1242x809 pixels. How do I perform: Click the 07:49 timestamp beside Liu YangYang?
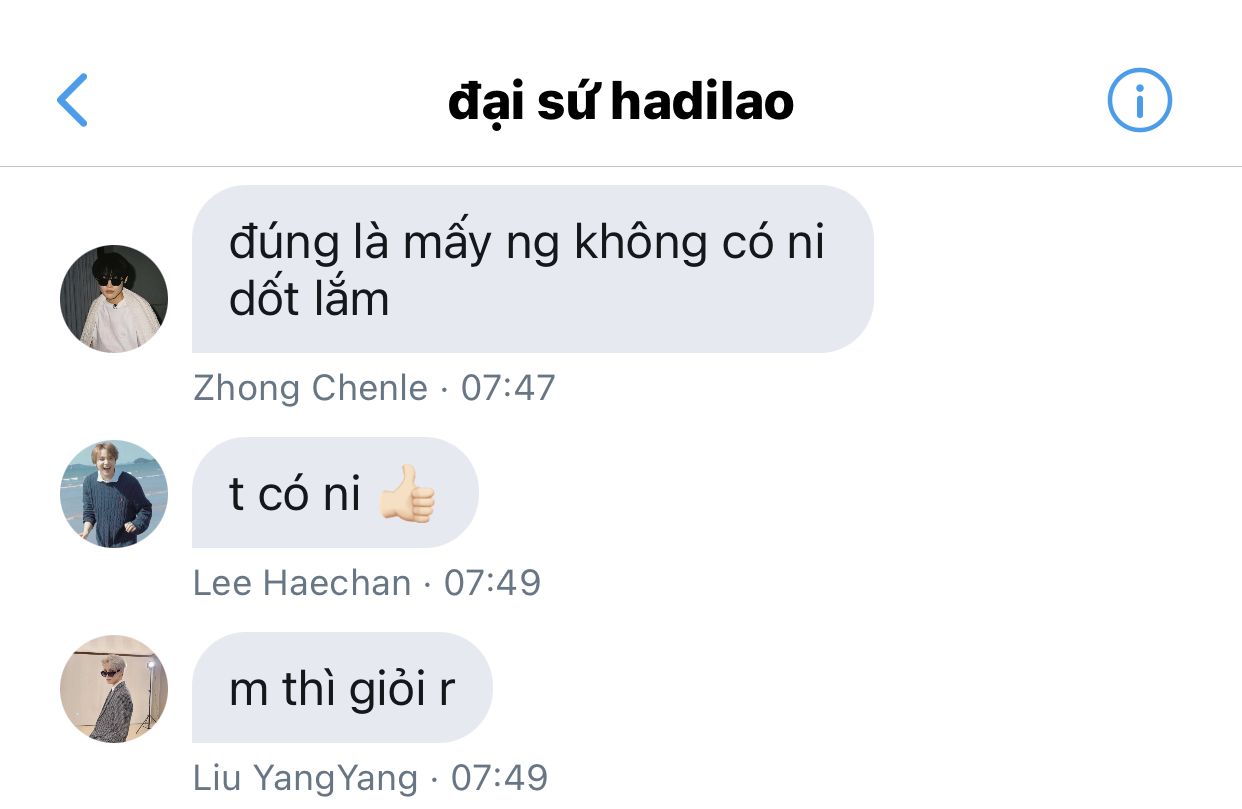500,778
